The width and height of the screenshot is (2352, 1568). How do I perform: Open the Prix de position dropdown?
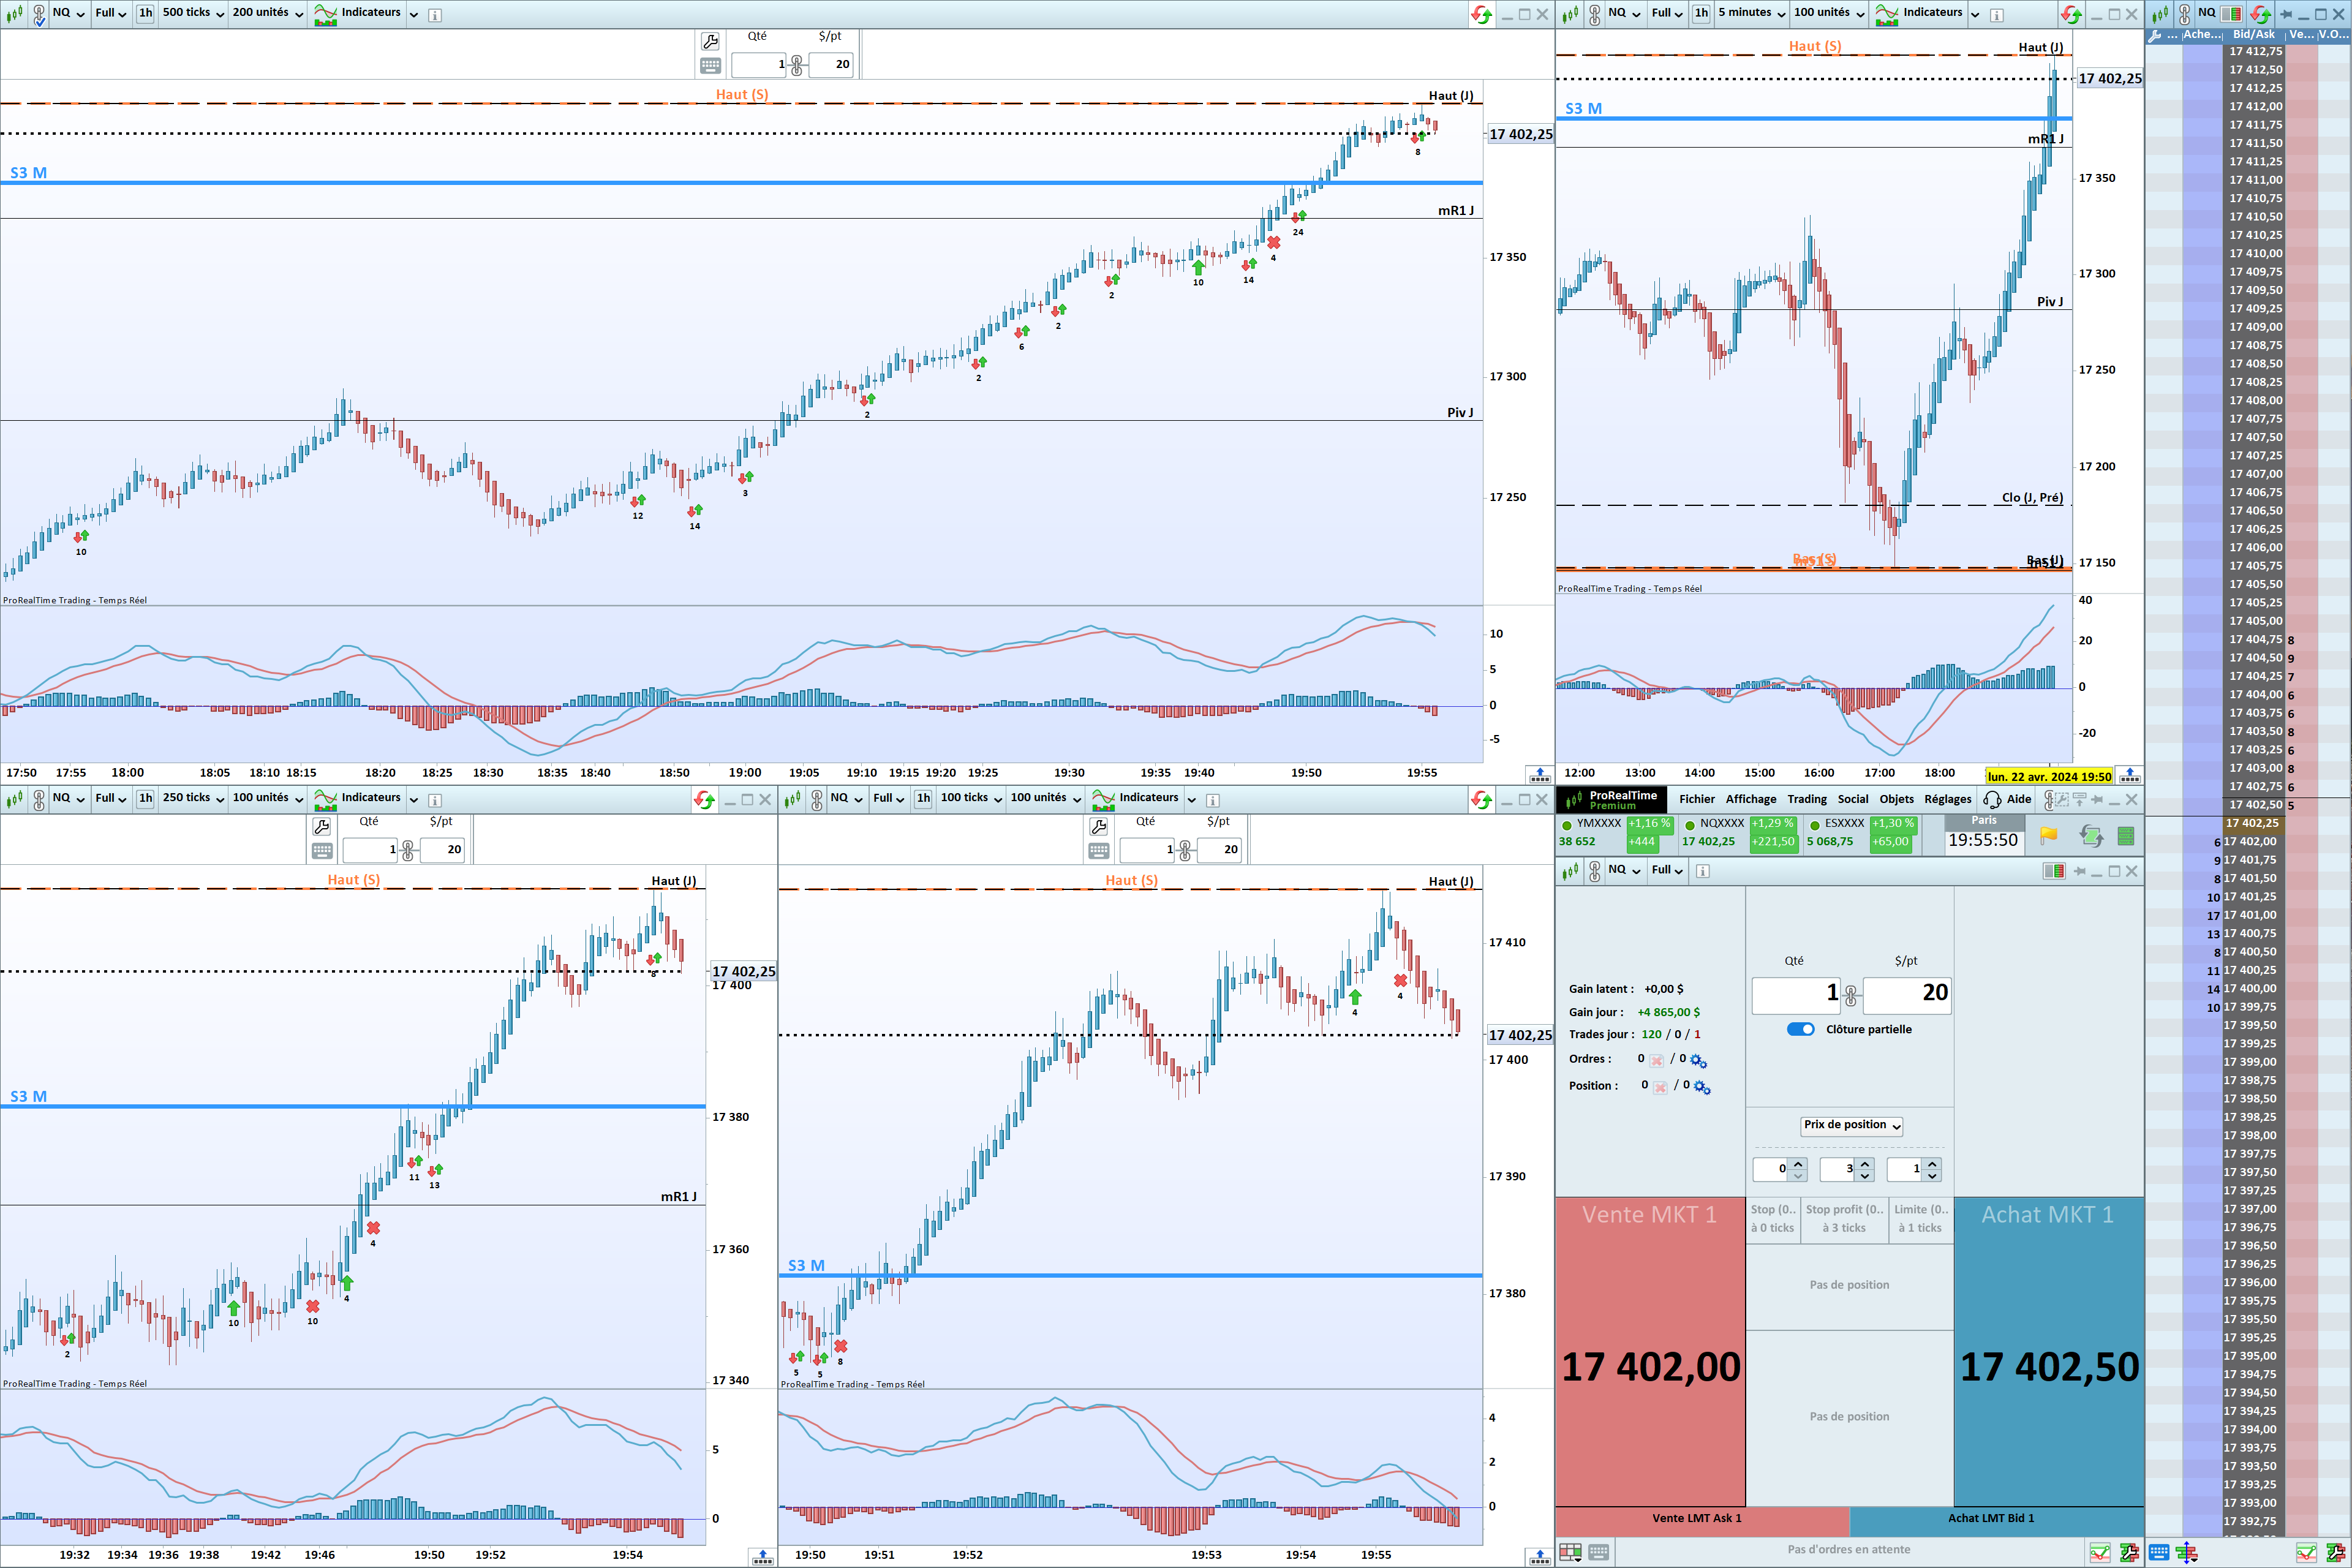coord(1851,1125)
